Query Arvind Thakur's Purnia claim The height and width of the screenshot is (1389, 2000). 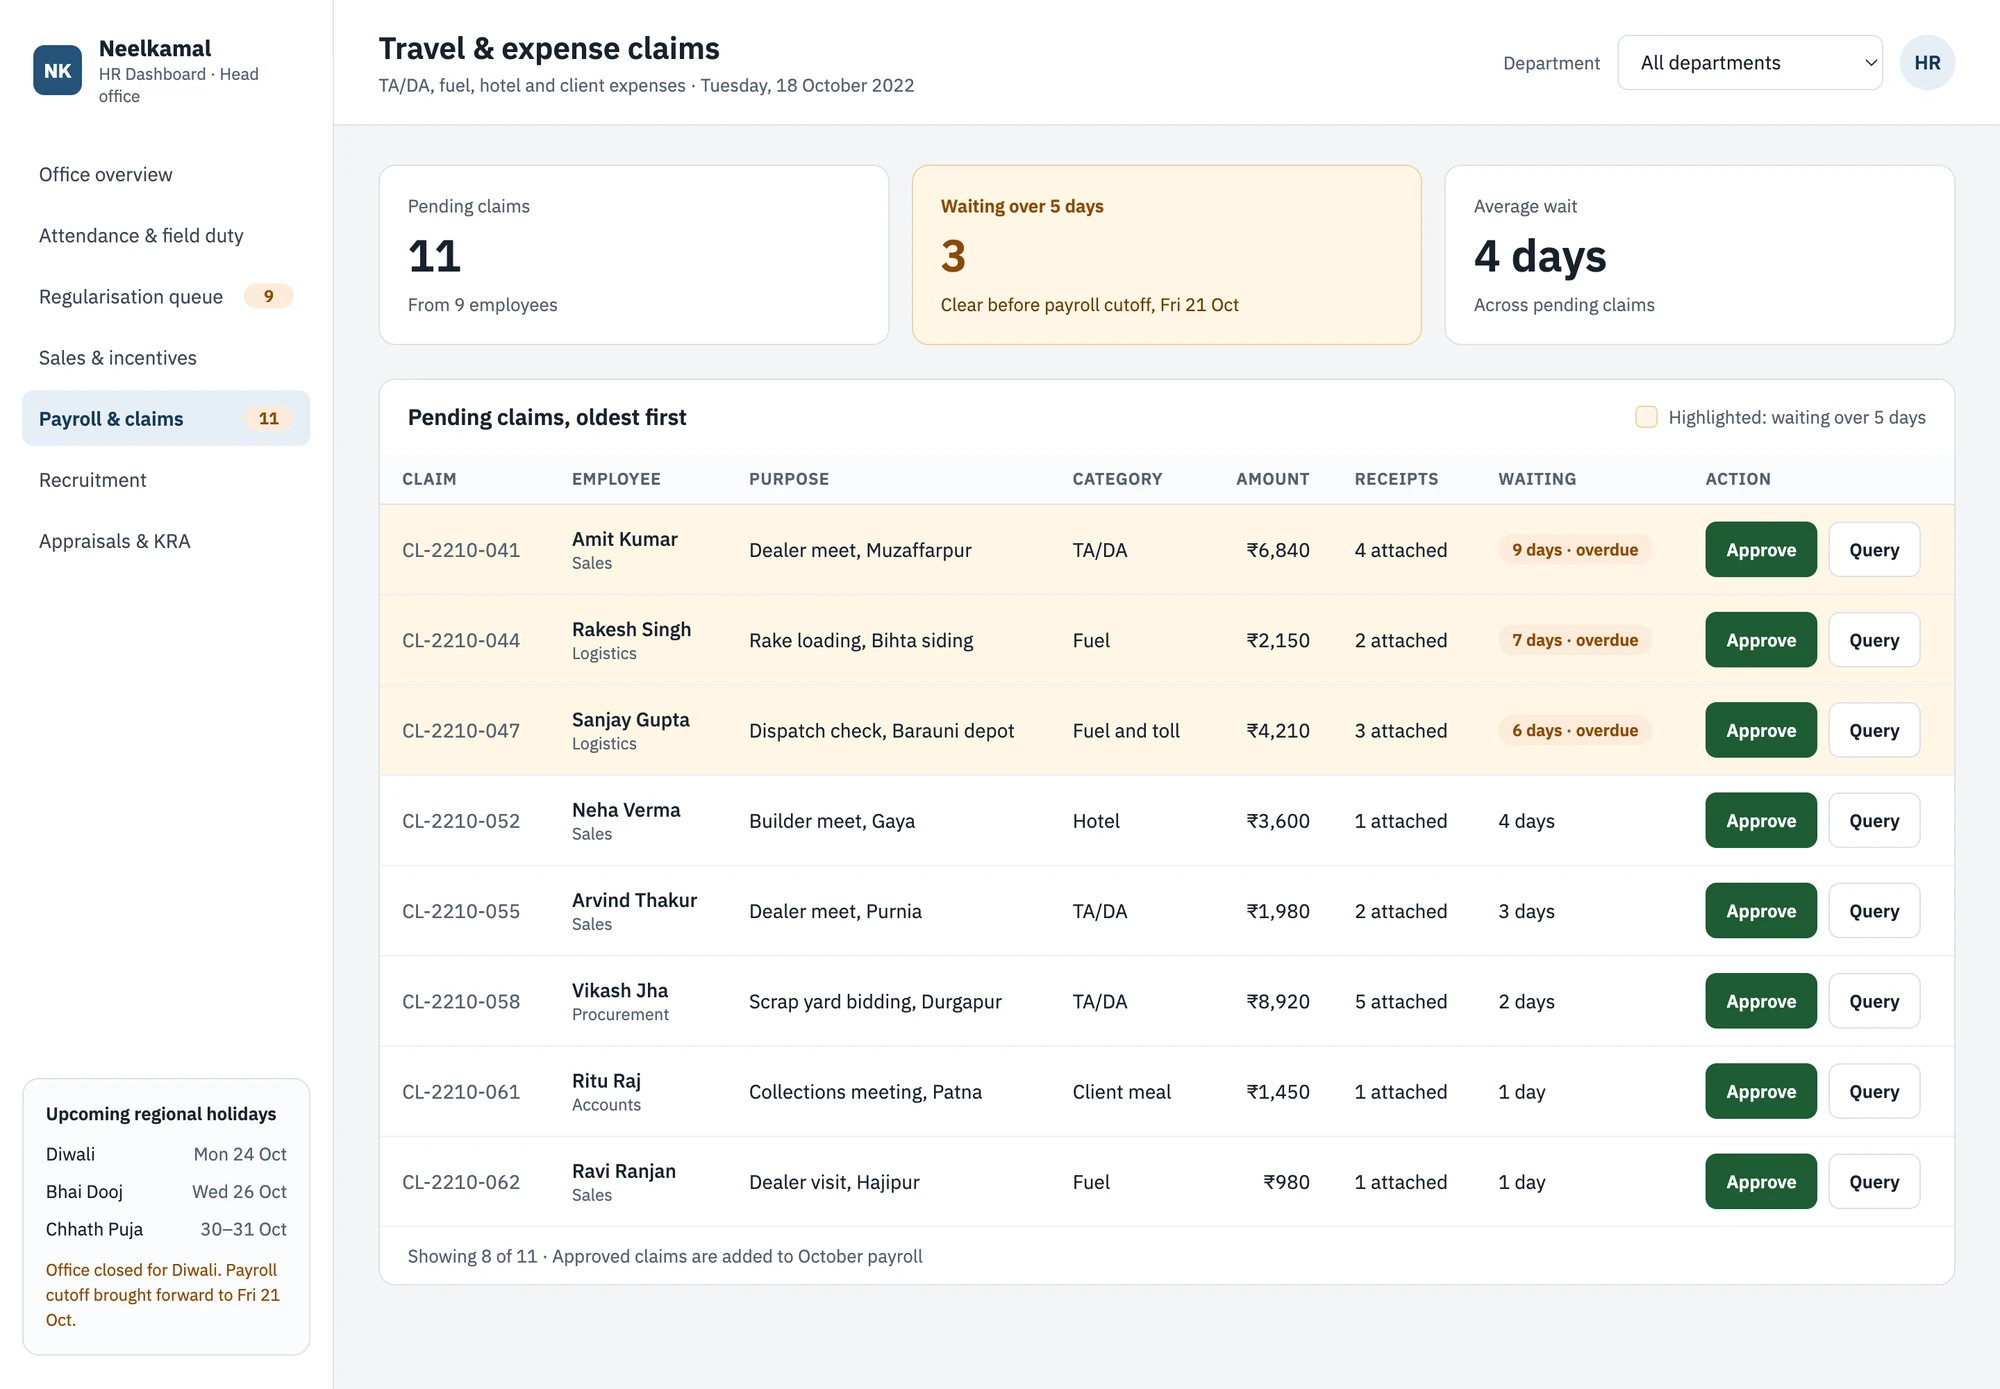point(1873,911)
